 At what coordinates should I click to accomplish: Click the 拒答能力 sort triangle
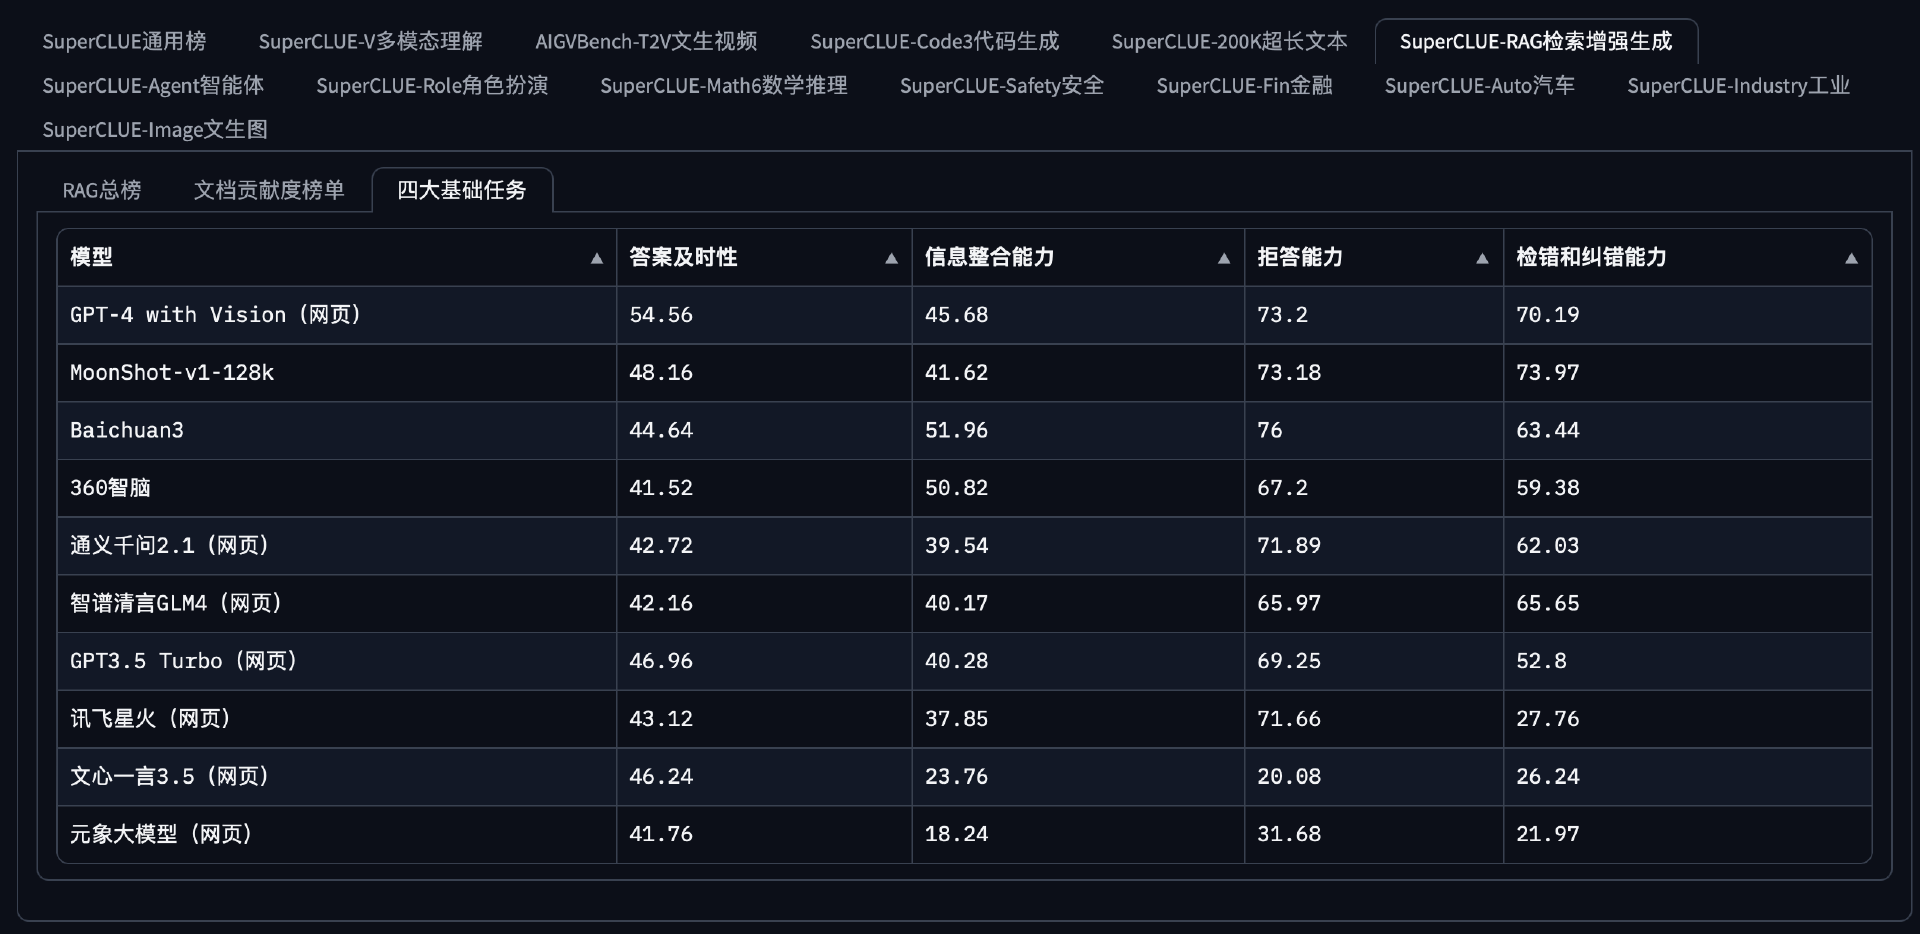(x=1482, y=258)
